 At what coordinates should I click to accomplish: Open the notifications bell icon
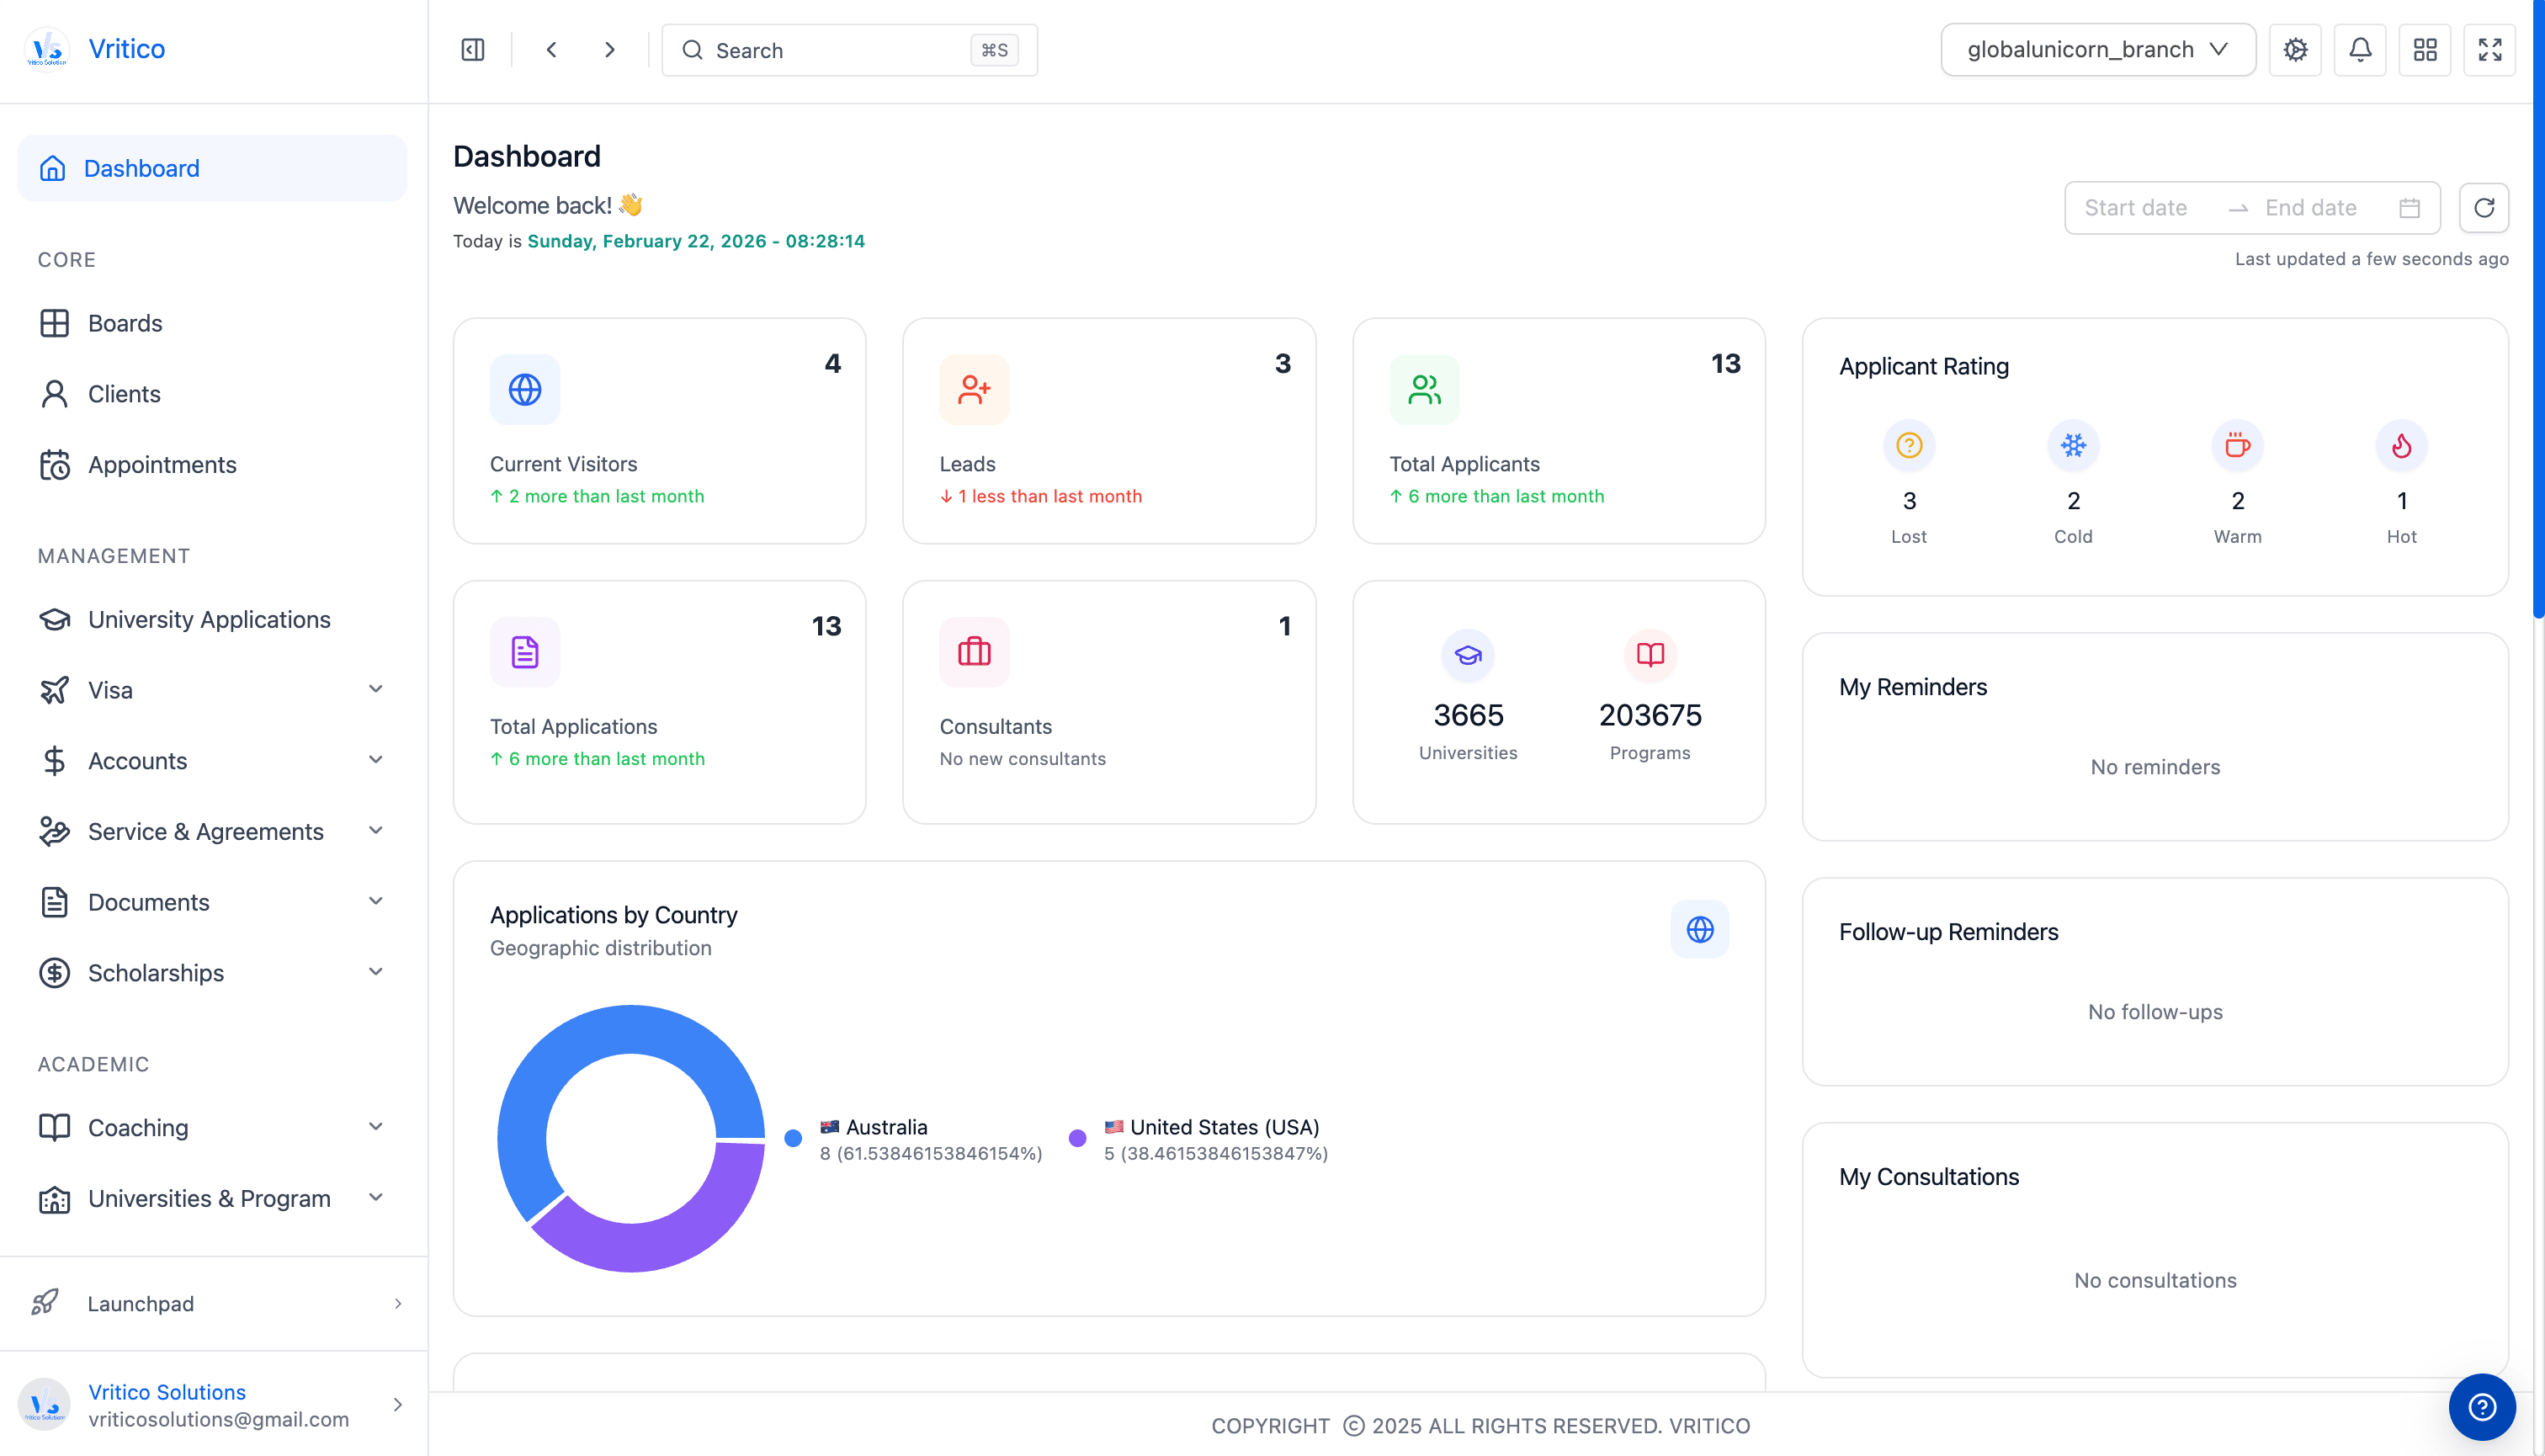pyautogui.click(x=2360, y=49)
